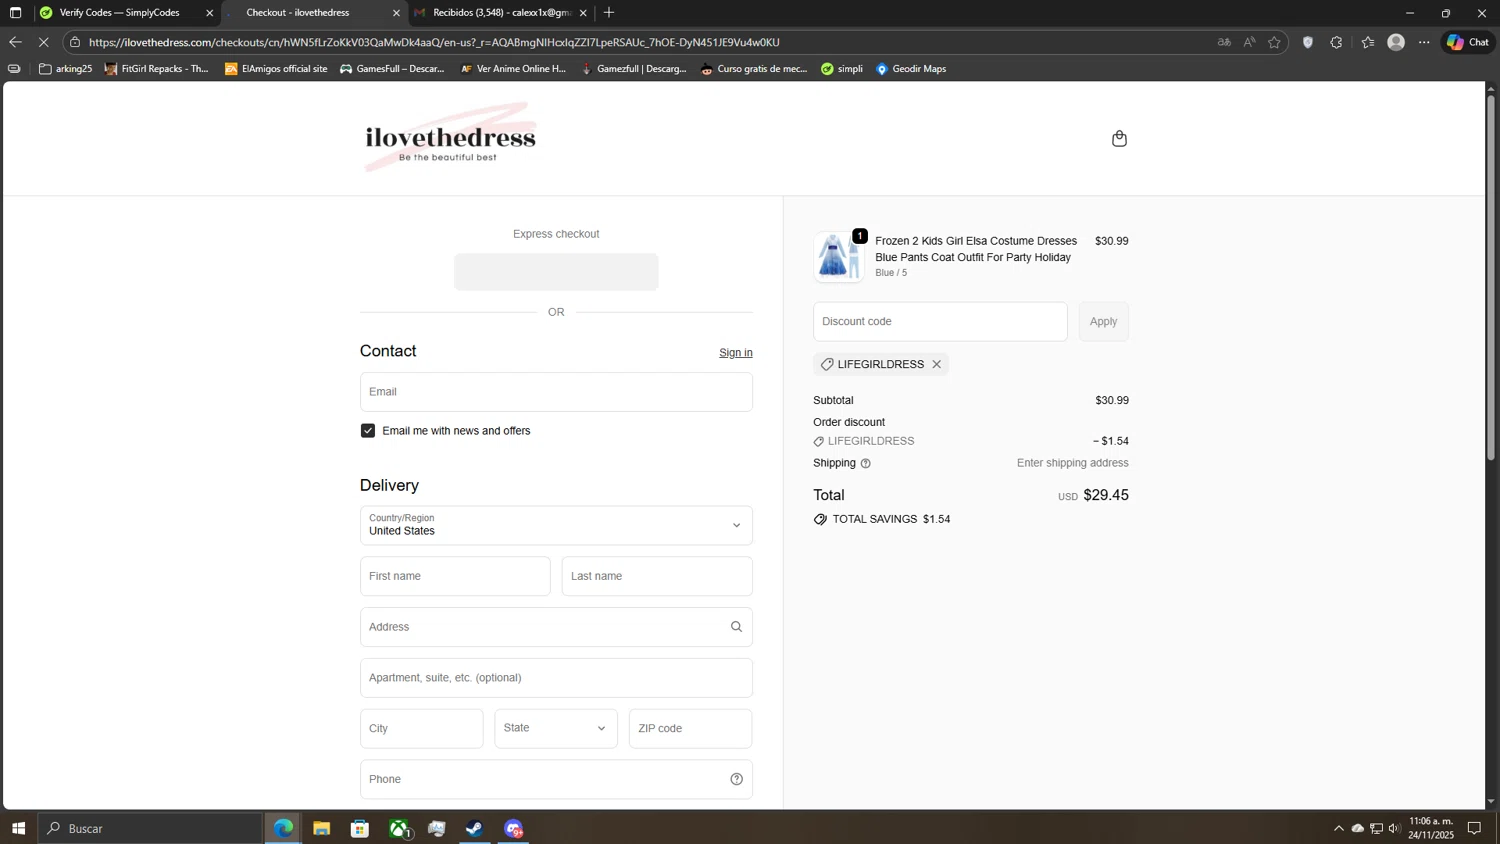Open Microsoft Store from the taskbar
The width and height of the screenshot is (1500, 844).
(360, 828)
